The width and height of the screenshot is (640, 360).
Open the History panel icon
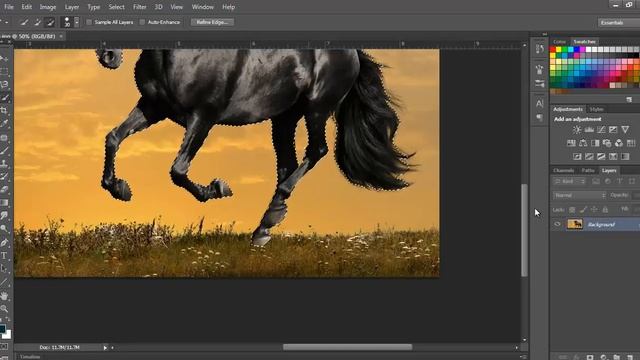pos(540,49)
